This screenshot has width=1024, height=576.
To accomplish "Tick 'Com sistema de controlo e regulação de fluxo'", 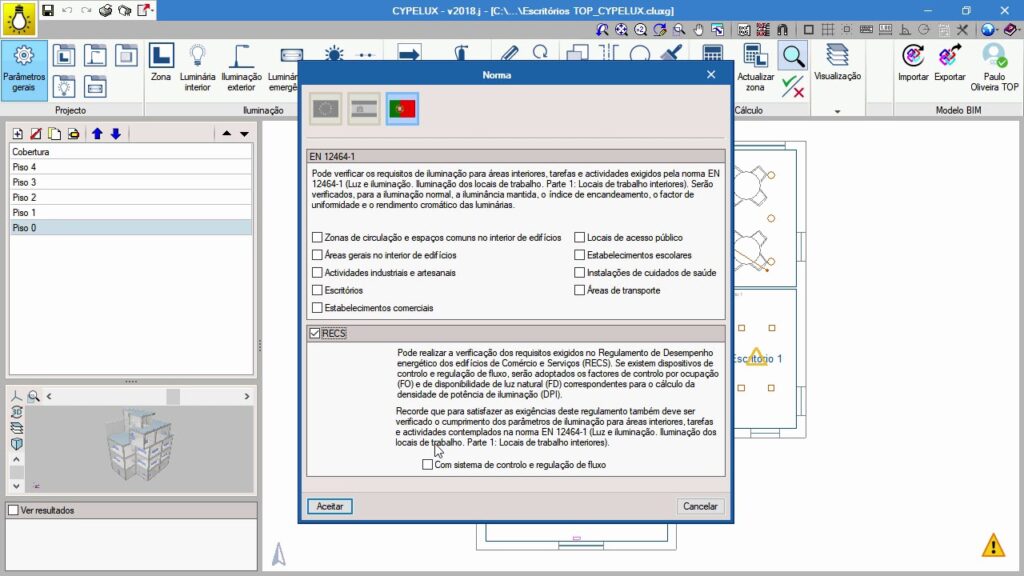I will (428, 464).
